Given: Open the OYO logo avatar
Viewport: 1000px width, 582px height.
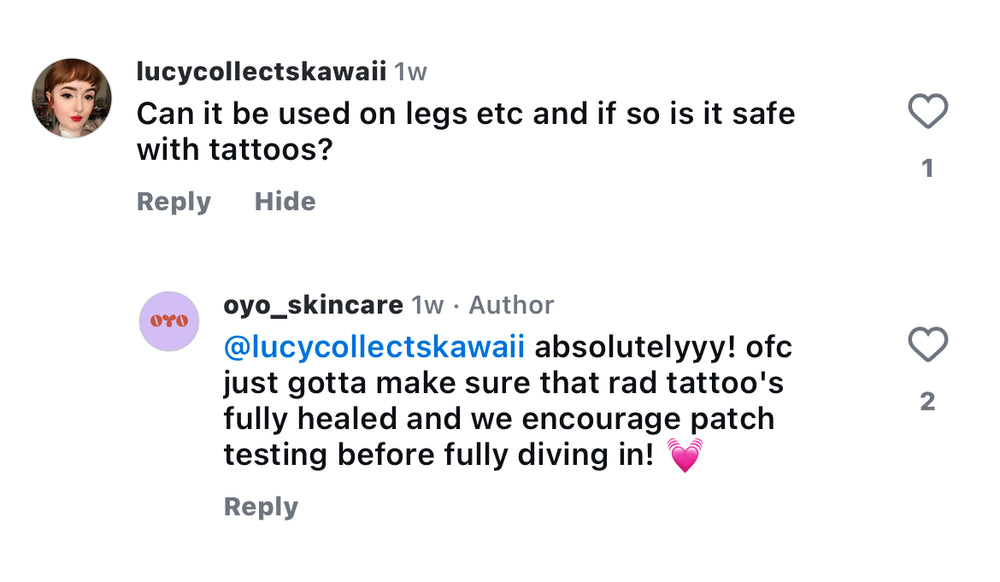Looking at the screenshot, I should click(169, 320).
